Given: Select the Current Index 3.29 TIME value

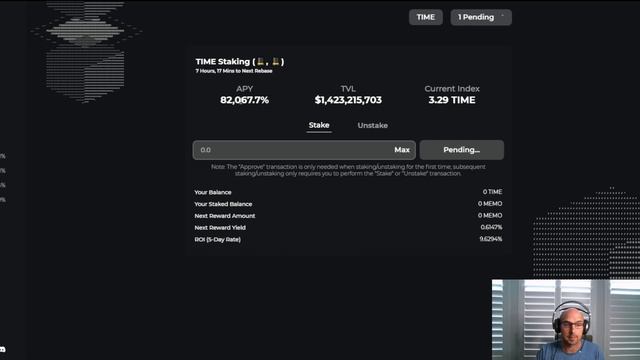Looking at the screenshot, I should (x=452, y=100).
